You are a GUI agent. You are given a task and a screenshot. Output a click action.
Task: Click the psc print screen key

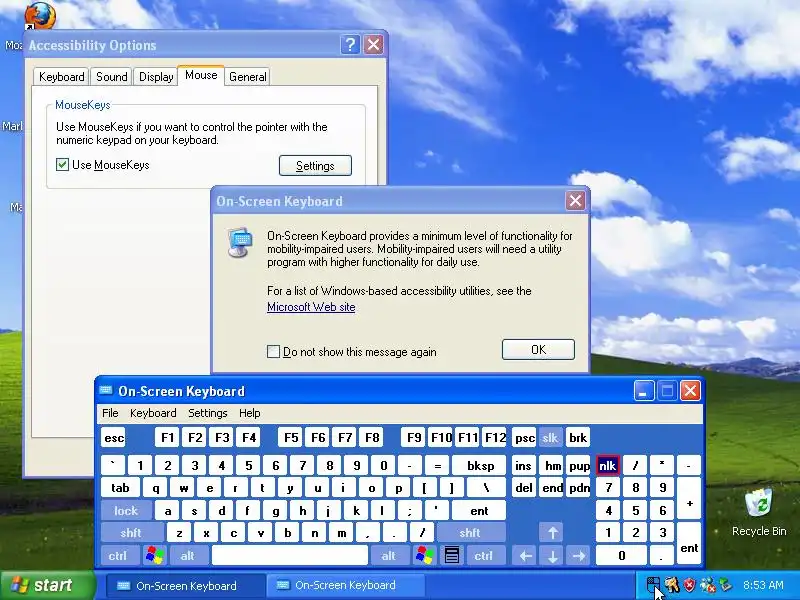524,438
